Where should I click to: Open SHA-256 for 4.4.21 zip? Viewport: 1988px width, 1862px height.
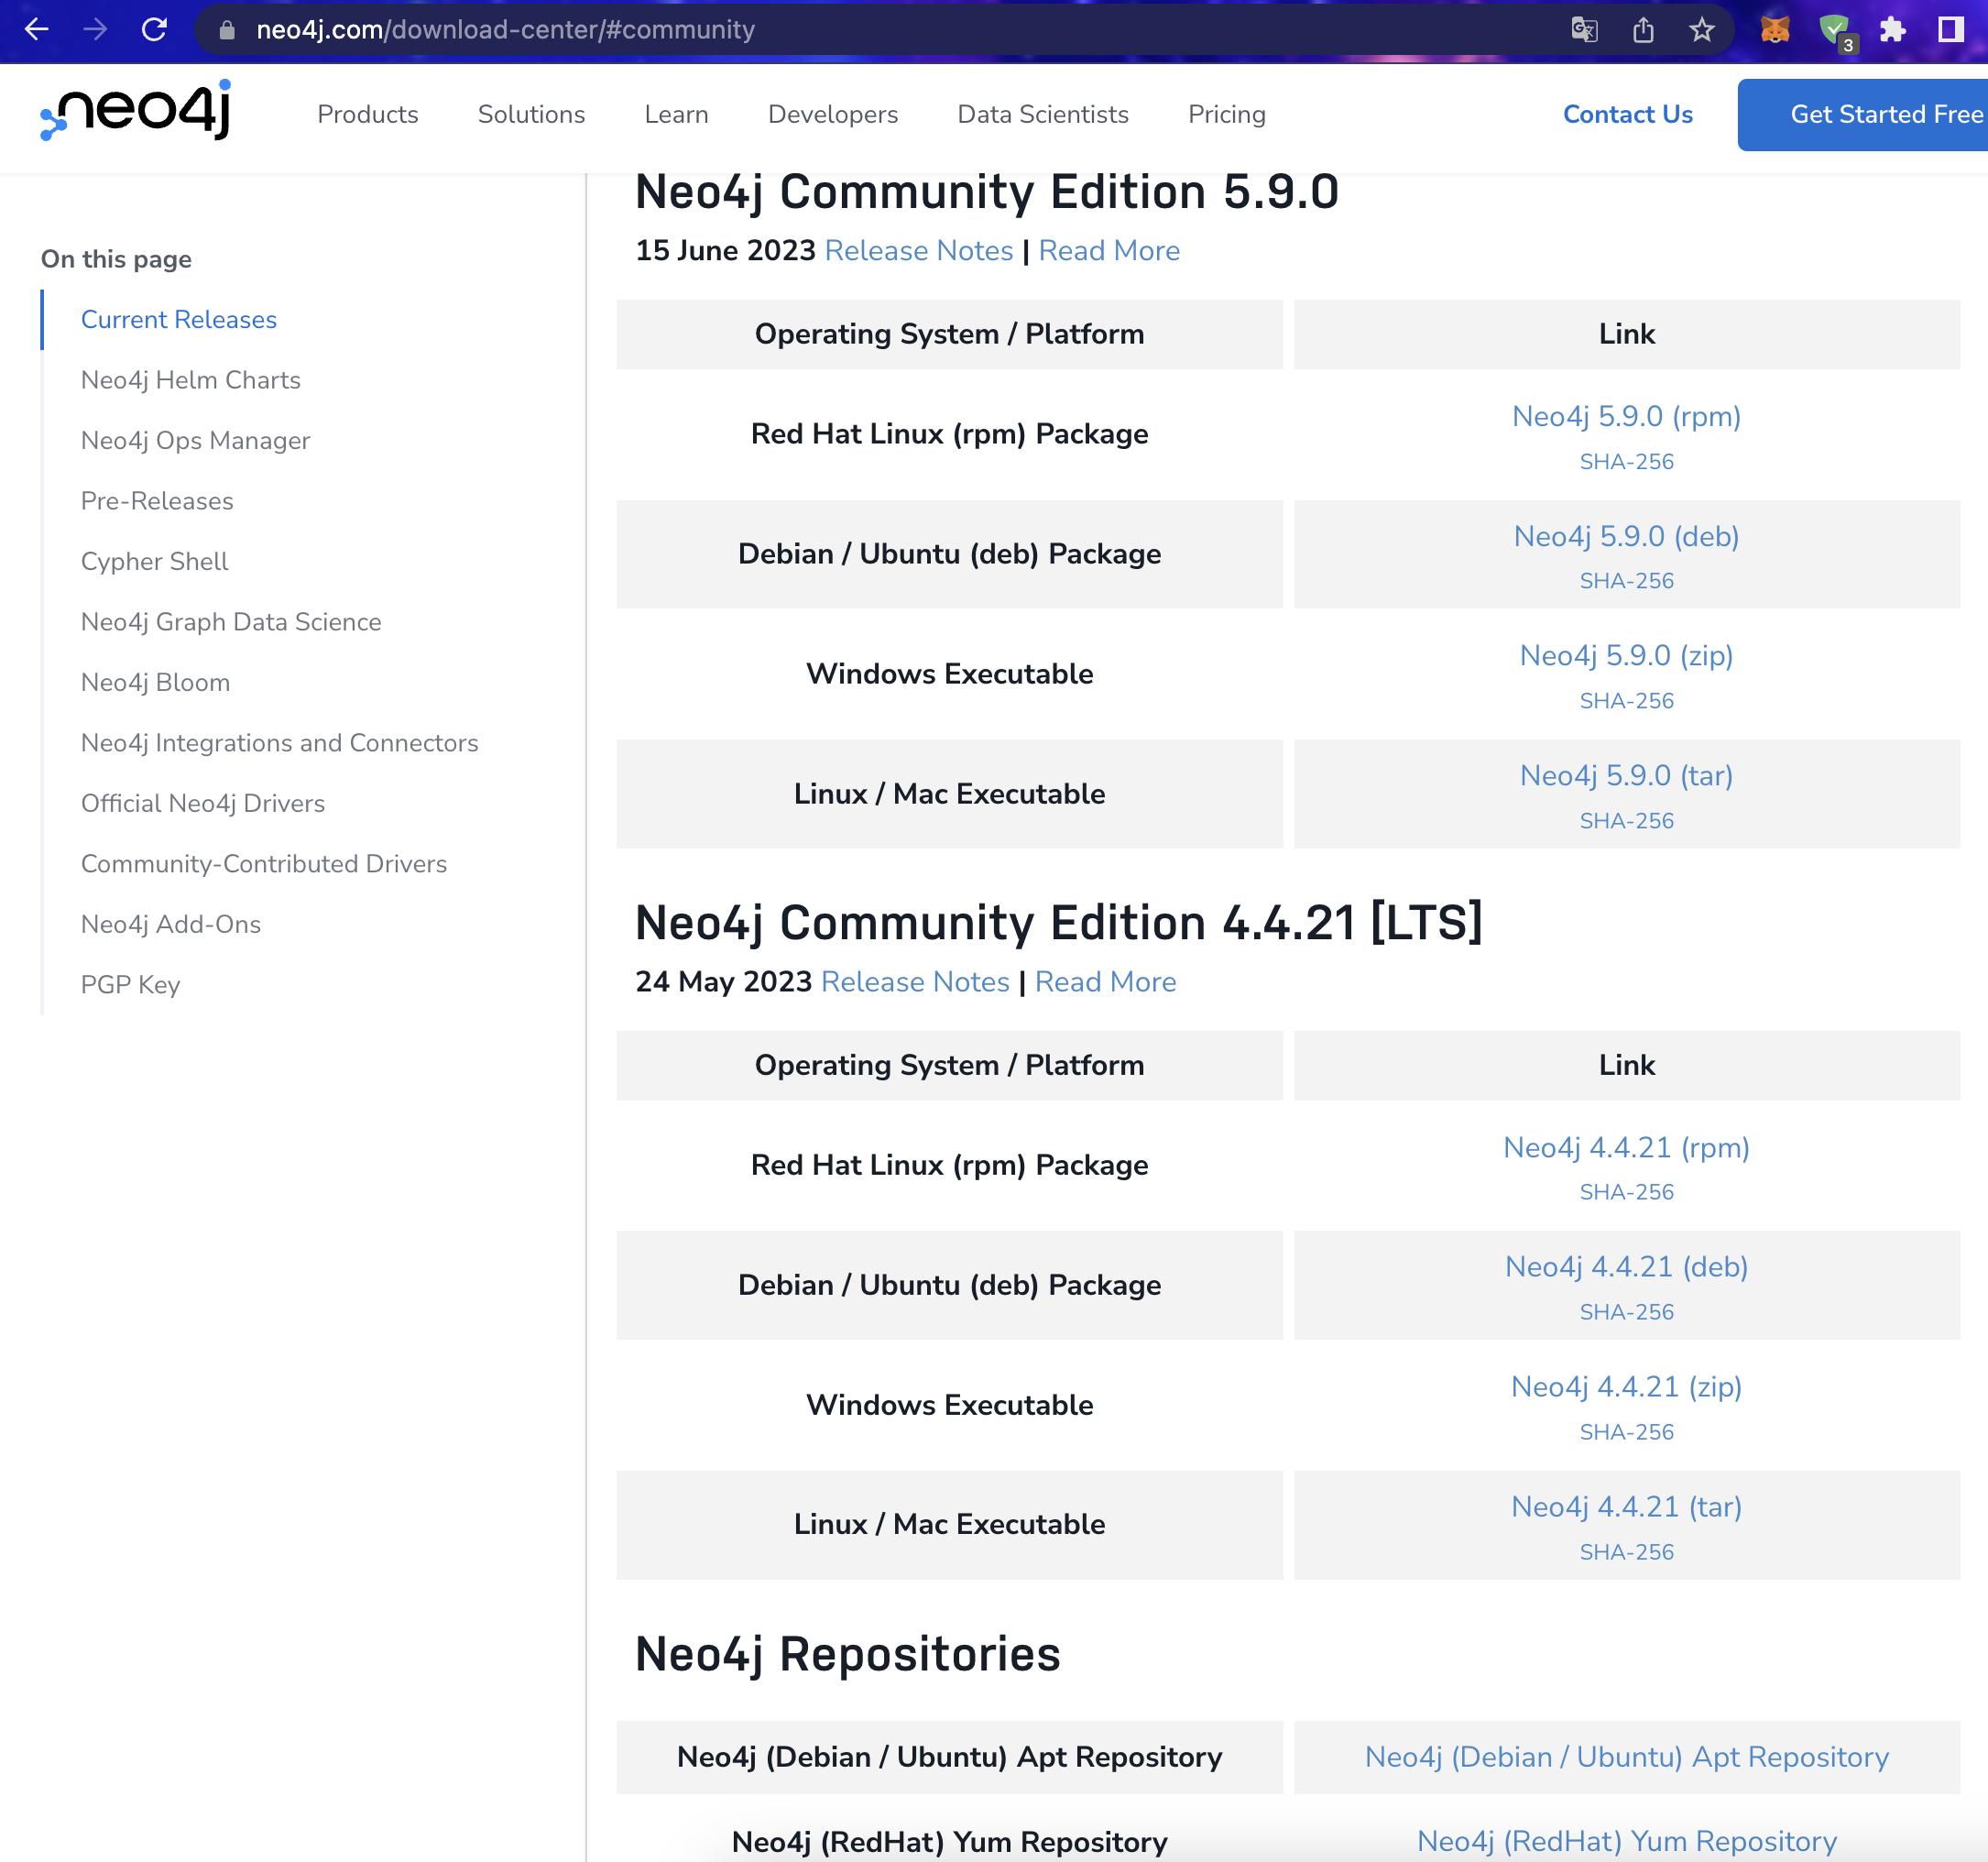[x=1626, y=1432]
